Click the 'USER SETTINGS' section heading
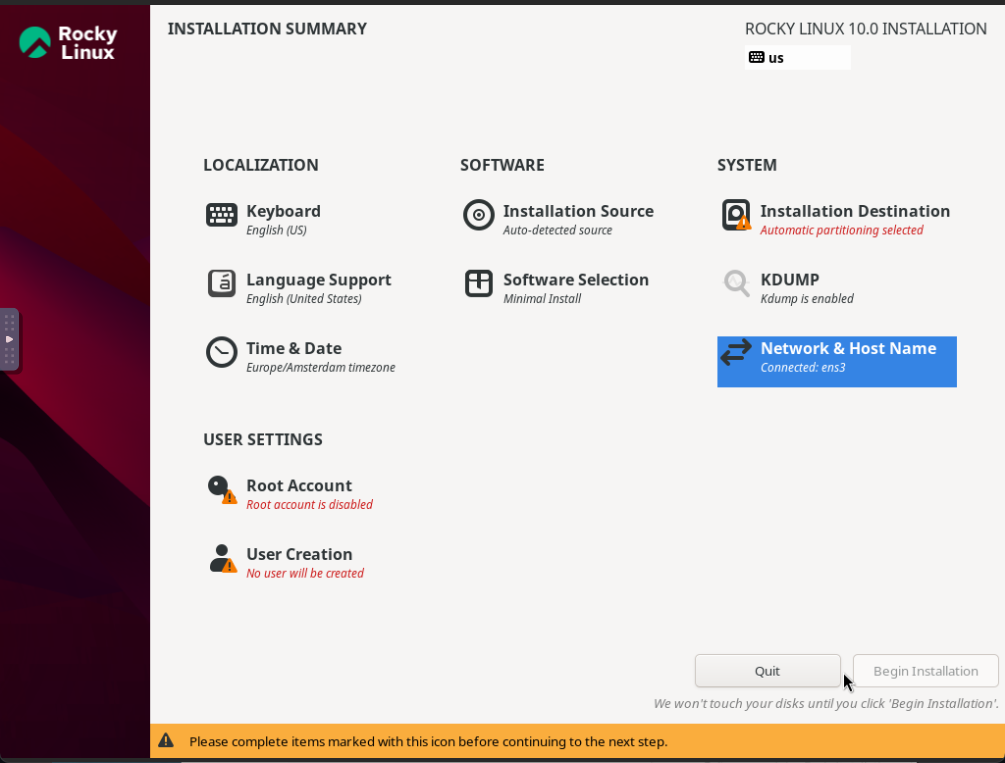 263,439
